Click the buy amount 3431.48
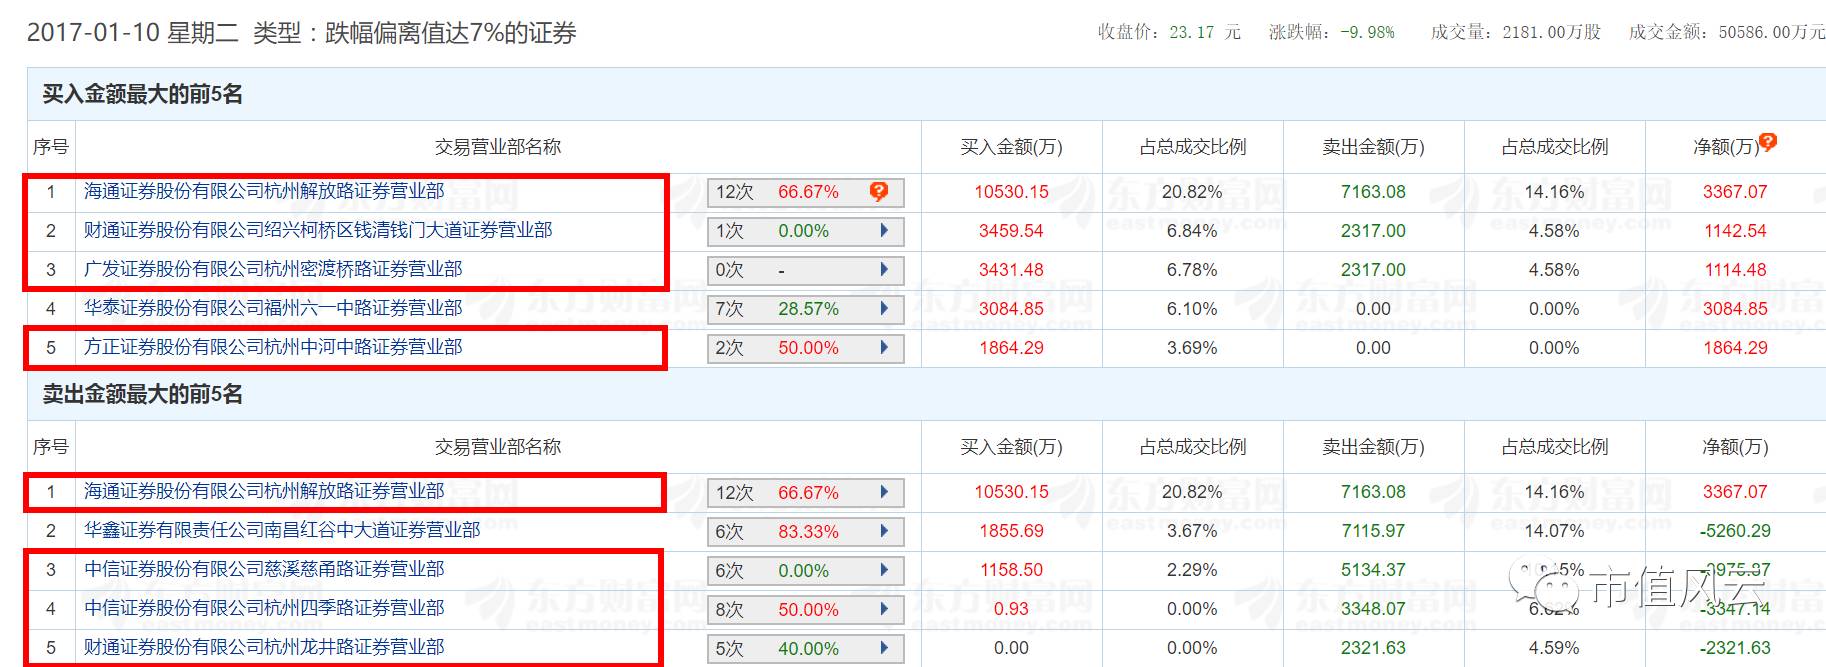 (1011, 270)
